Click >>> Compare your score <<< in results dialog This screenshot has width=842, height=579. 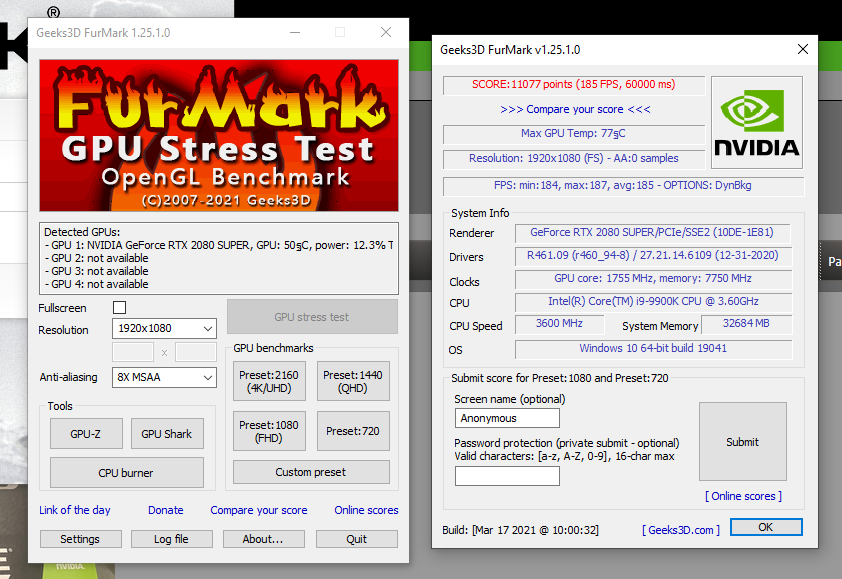pyautogui.click(x=575, y=109)
